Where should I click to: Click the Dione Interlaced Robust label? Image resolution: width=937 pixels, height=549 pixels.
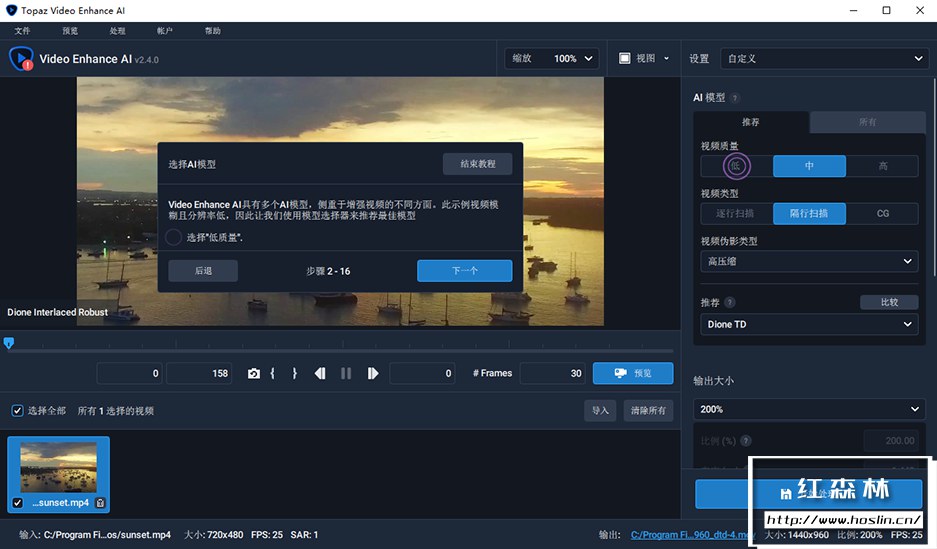[57, 312]
